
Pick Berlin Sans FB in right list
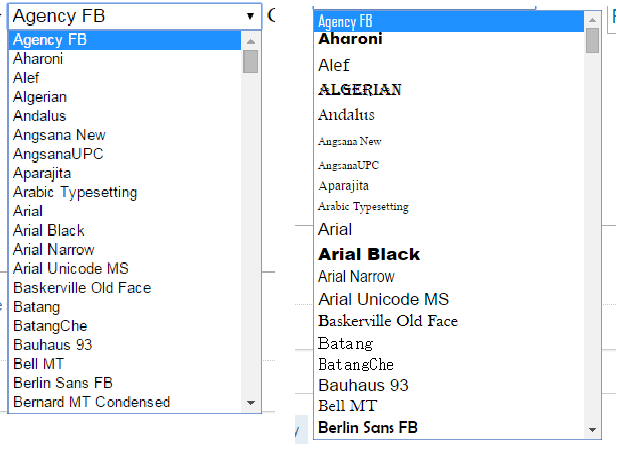(x=368, y=427)
